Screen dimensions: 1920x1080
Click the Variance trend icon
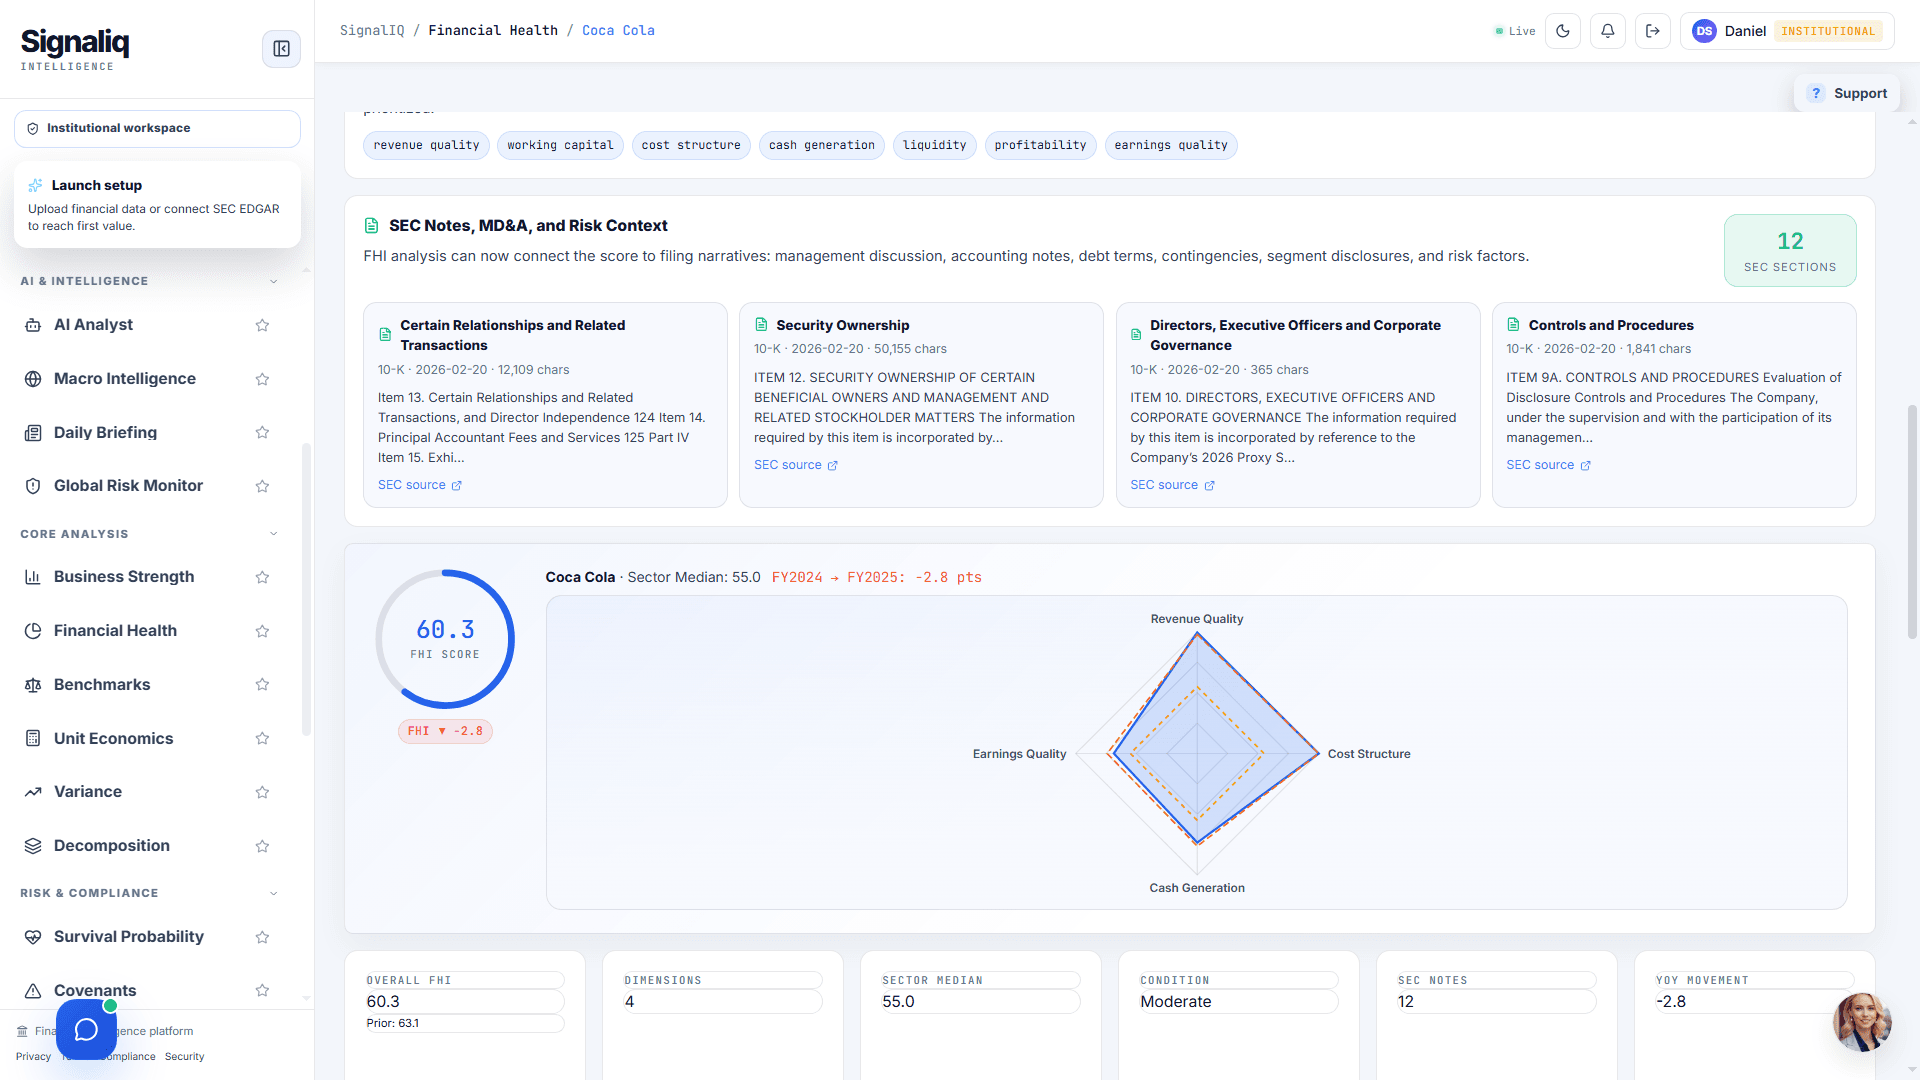tap(33, 792)
